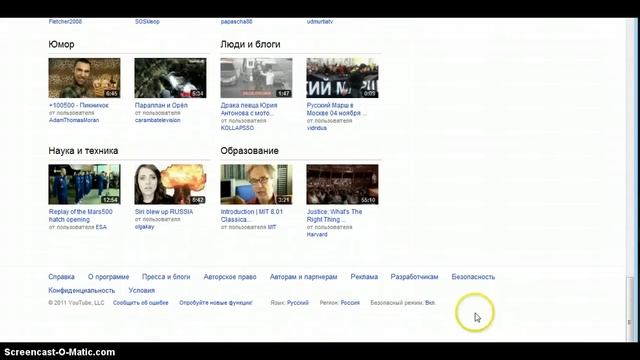Open the SOSkleop channel link
640x360 pixels.
tap(147, 22)
